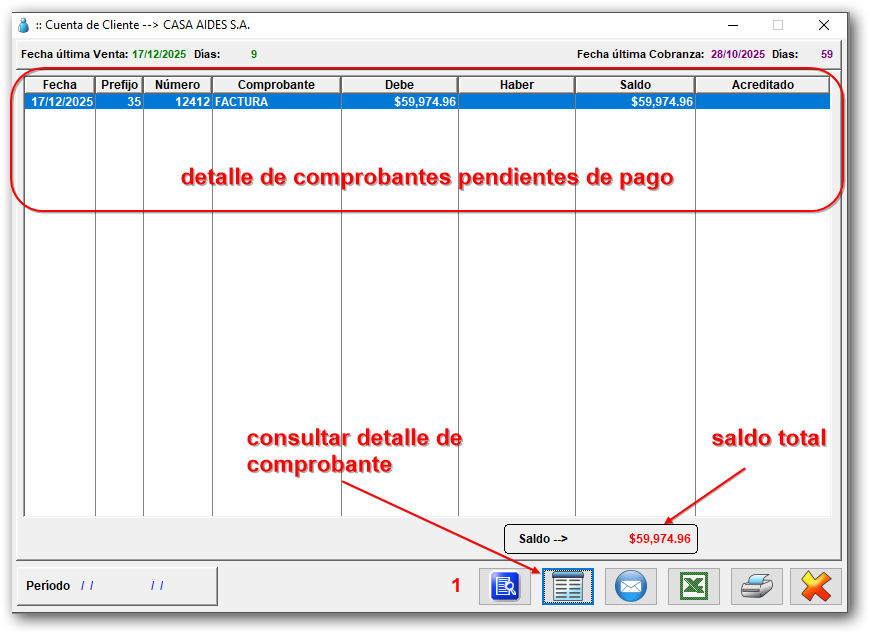Click the Número column header
This screenshot has height=634, width=870.
(x=177, y=85)
